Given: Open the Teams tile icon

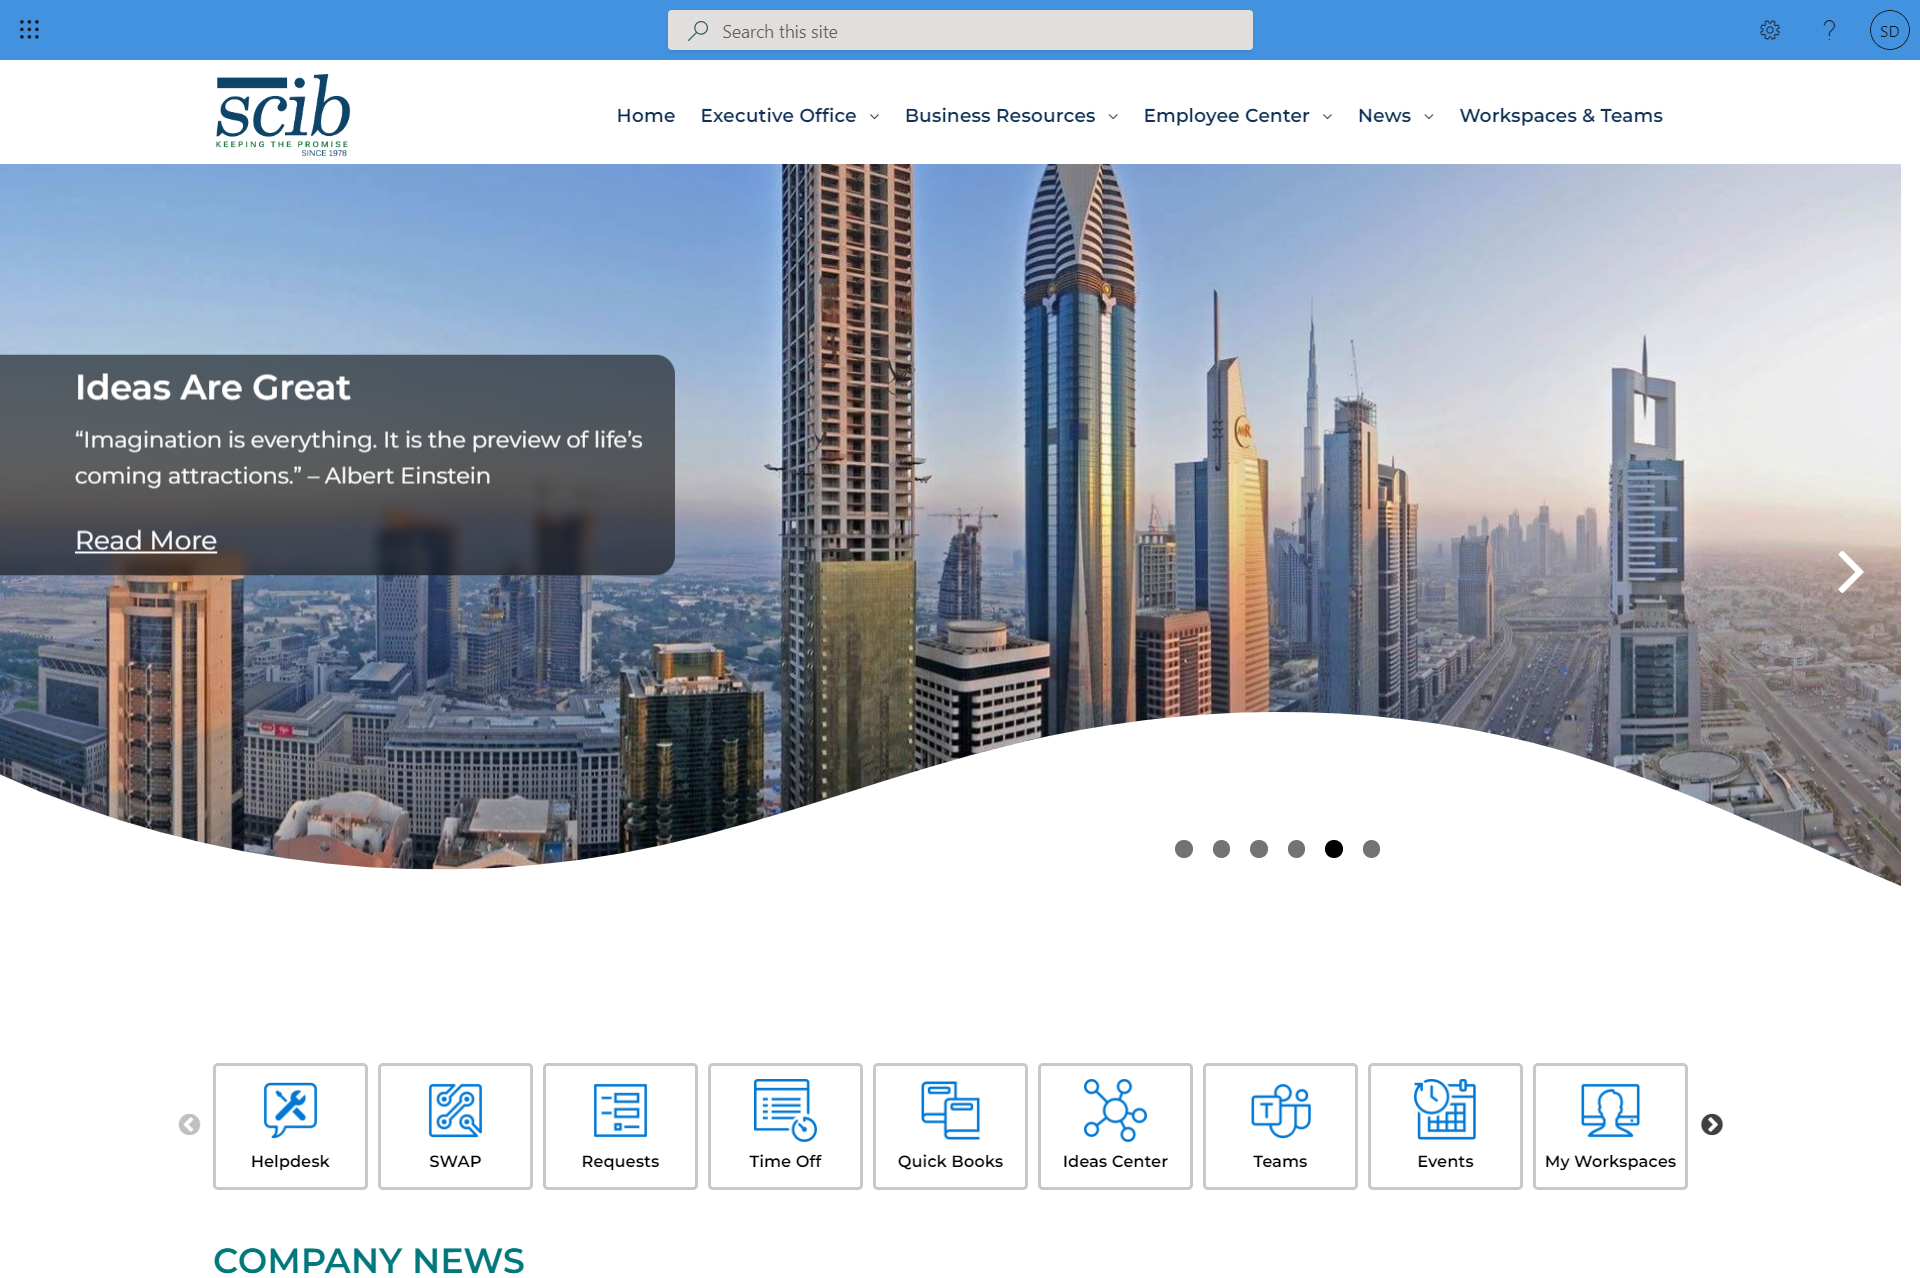Looking at the screenshot, I should pos(1280,1109).
